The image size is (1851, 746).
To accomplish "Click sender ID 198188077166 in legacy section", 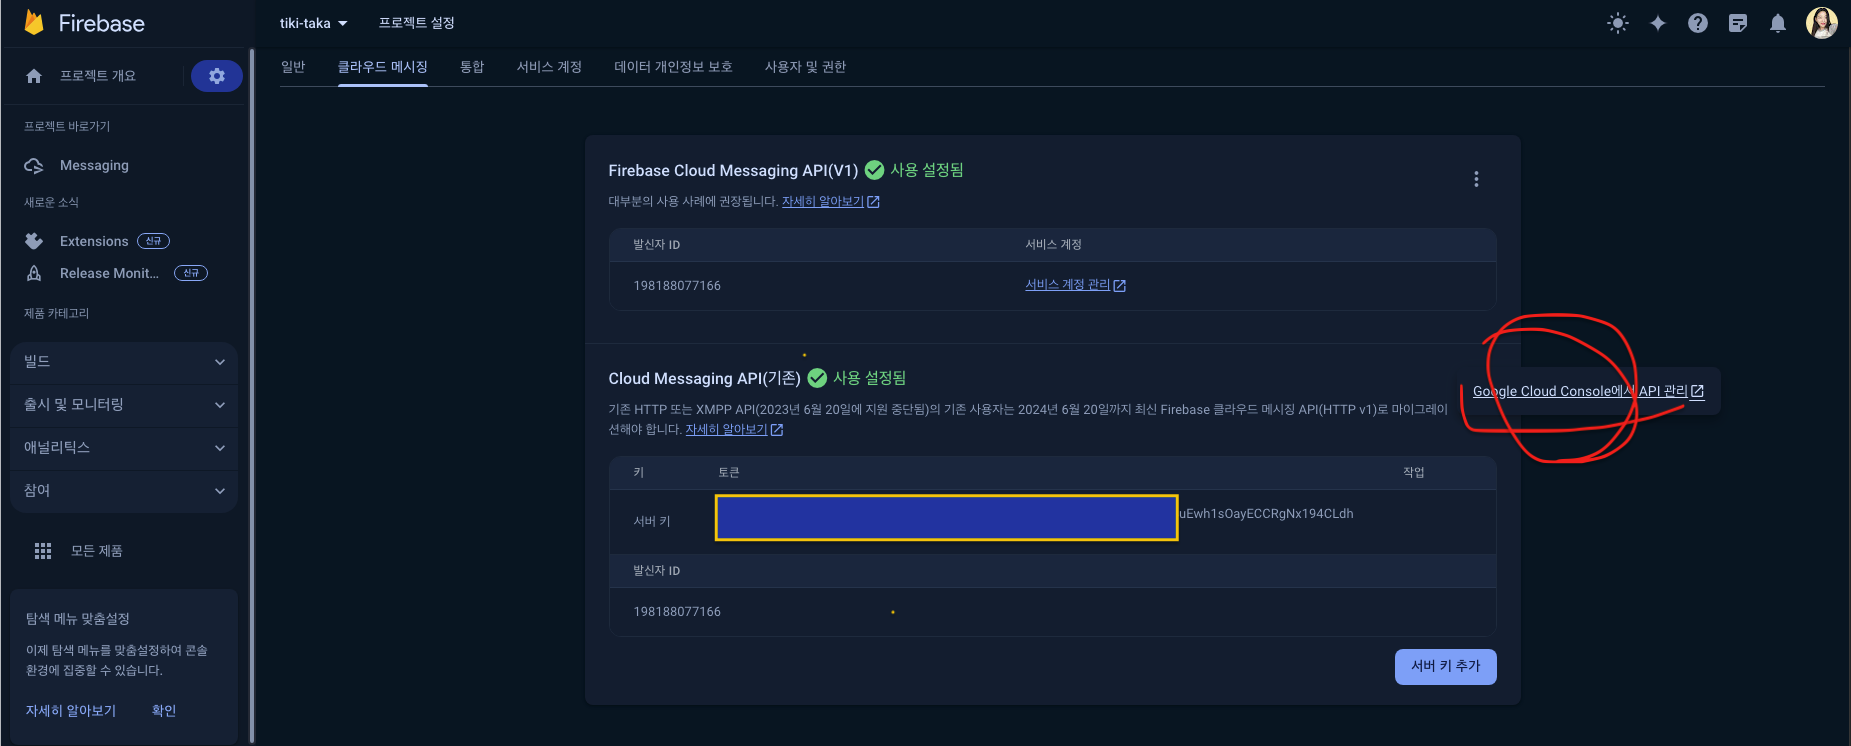I will (x=677, y=612).
